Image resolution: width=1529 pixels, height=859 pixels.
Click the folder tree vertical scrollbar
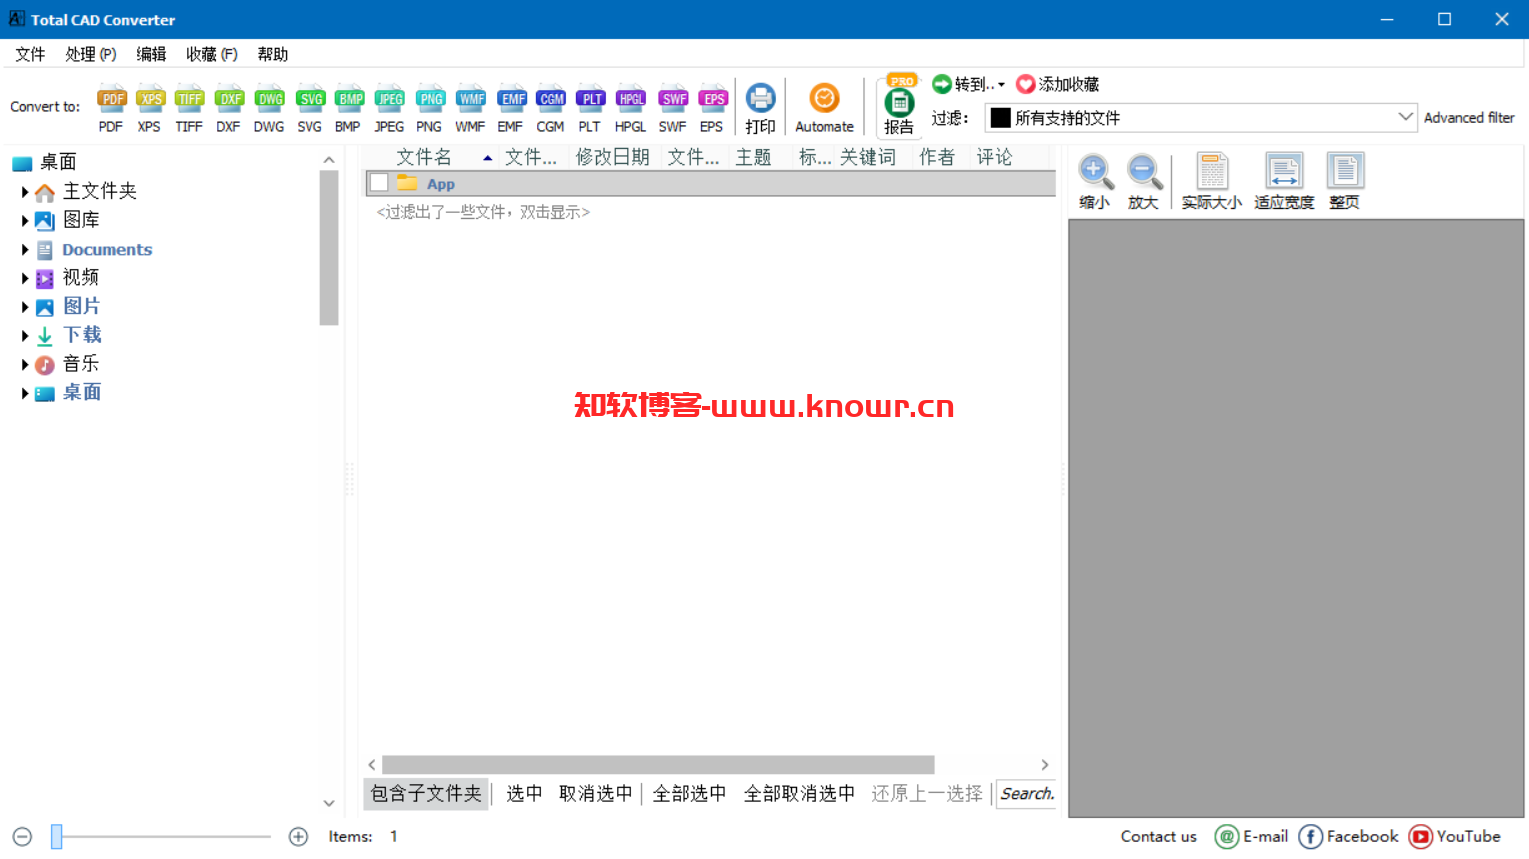(x=329, y=248)
